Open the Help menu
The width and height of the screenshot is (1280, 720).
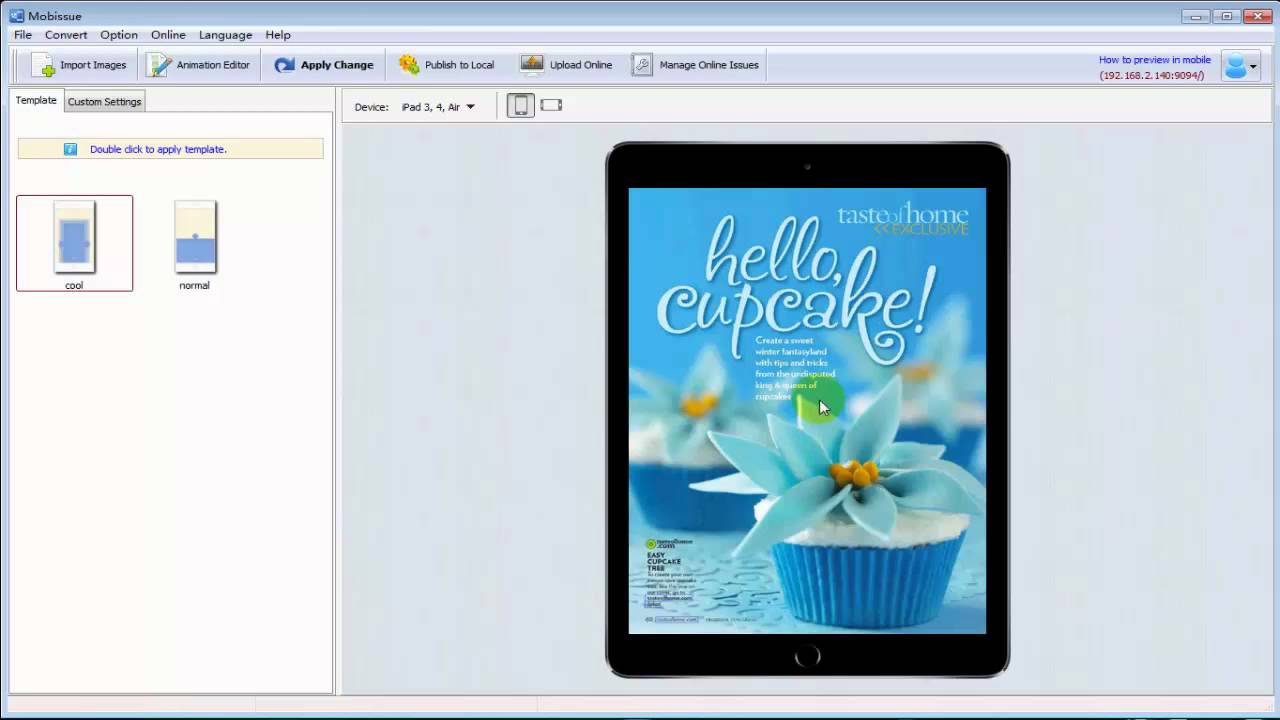[278, 35]
